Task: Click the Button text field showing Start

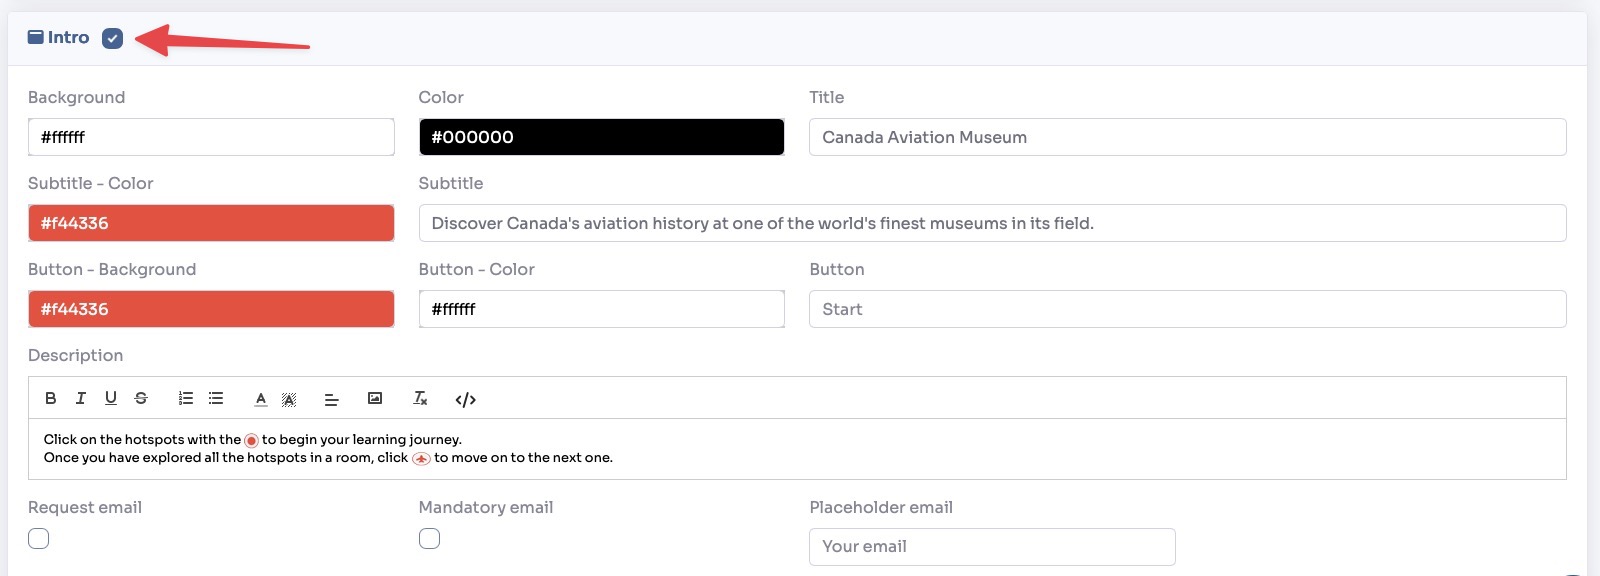Action: click(1188, 309)
